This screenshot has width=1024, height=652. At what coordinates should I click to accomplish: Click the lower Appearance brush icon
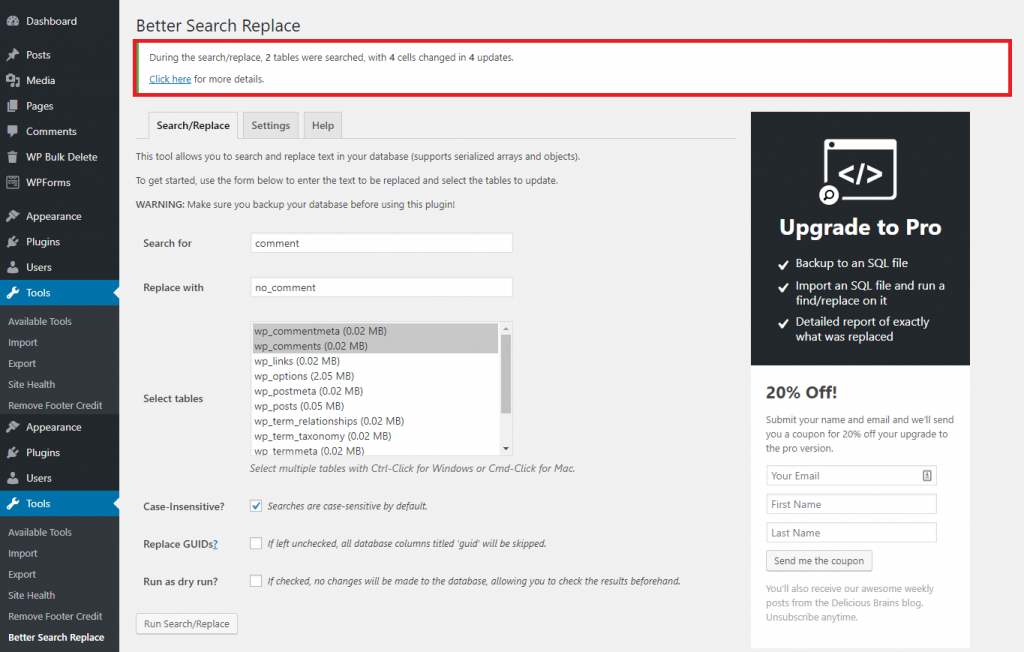(12, 427)
